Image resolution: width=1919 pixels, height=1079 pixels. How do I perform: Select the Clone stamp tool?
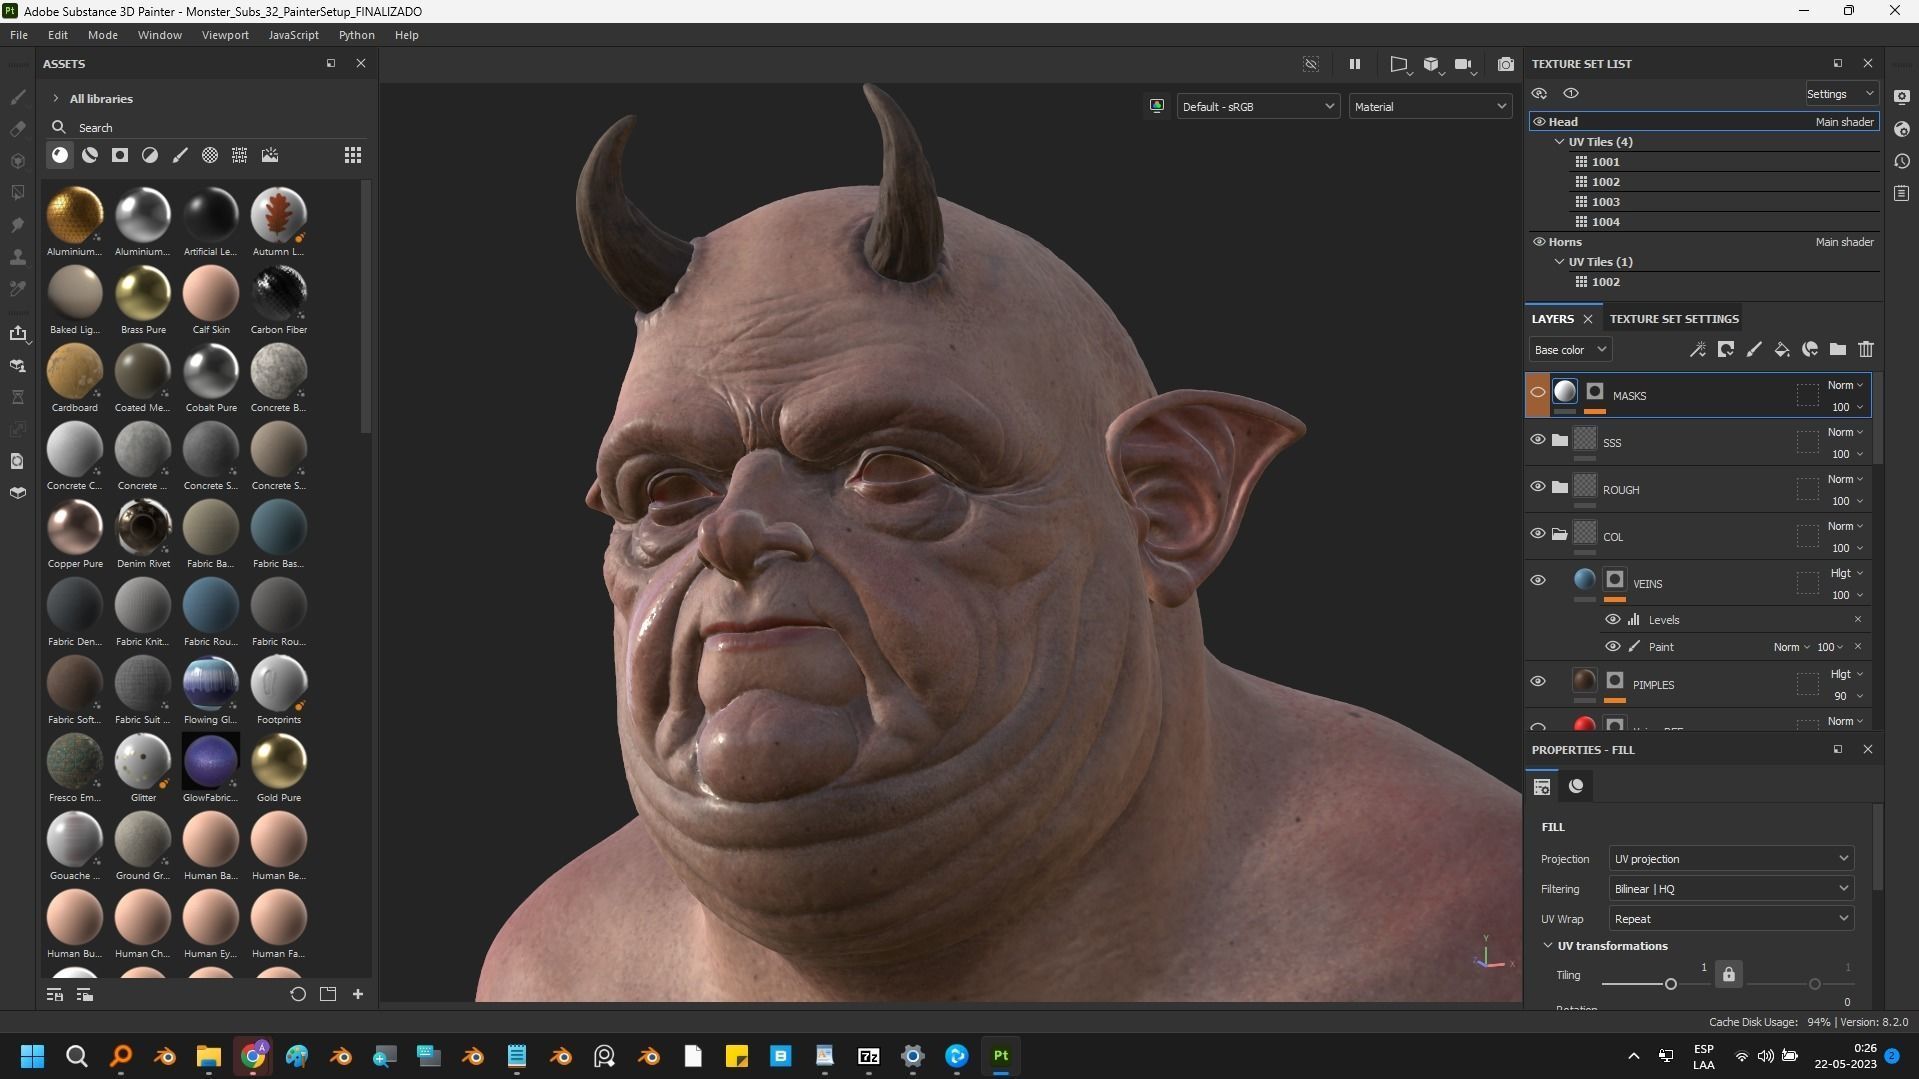point(18,257)
